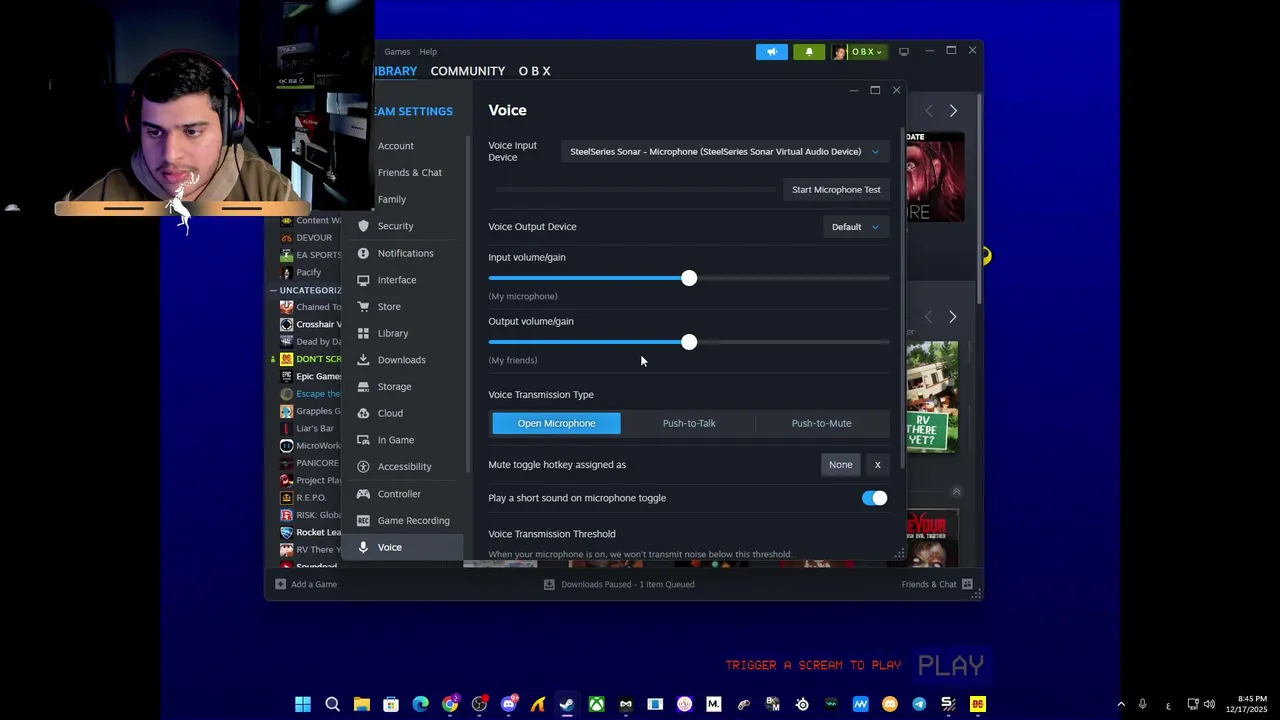Show hidden system tray icons chevron
This screenshot has height=720, width=1280.
pyautogui.click(x=1121, y=704)
